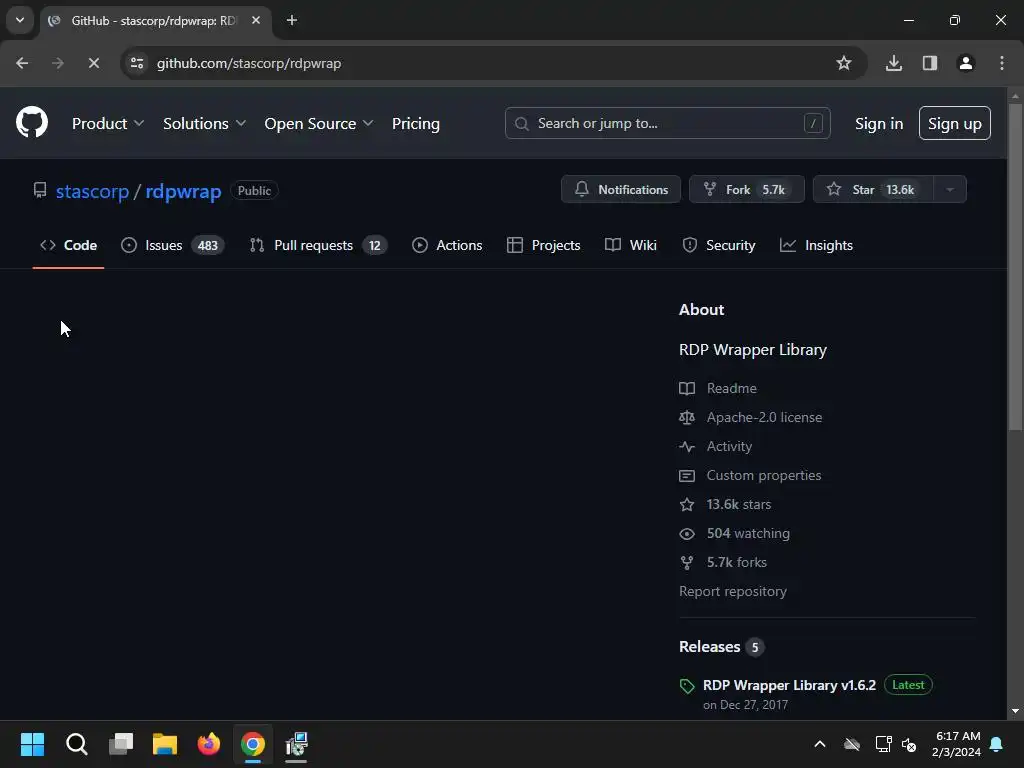The image size is (1024, 768).
Task: Open Task View on the taskbar
Action: coord(121,744)
